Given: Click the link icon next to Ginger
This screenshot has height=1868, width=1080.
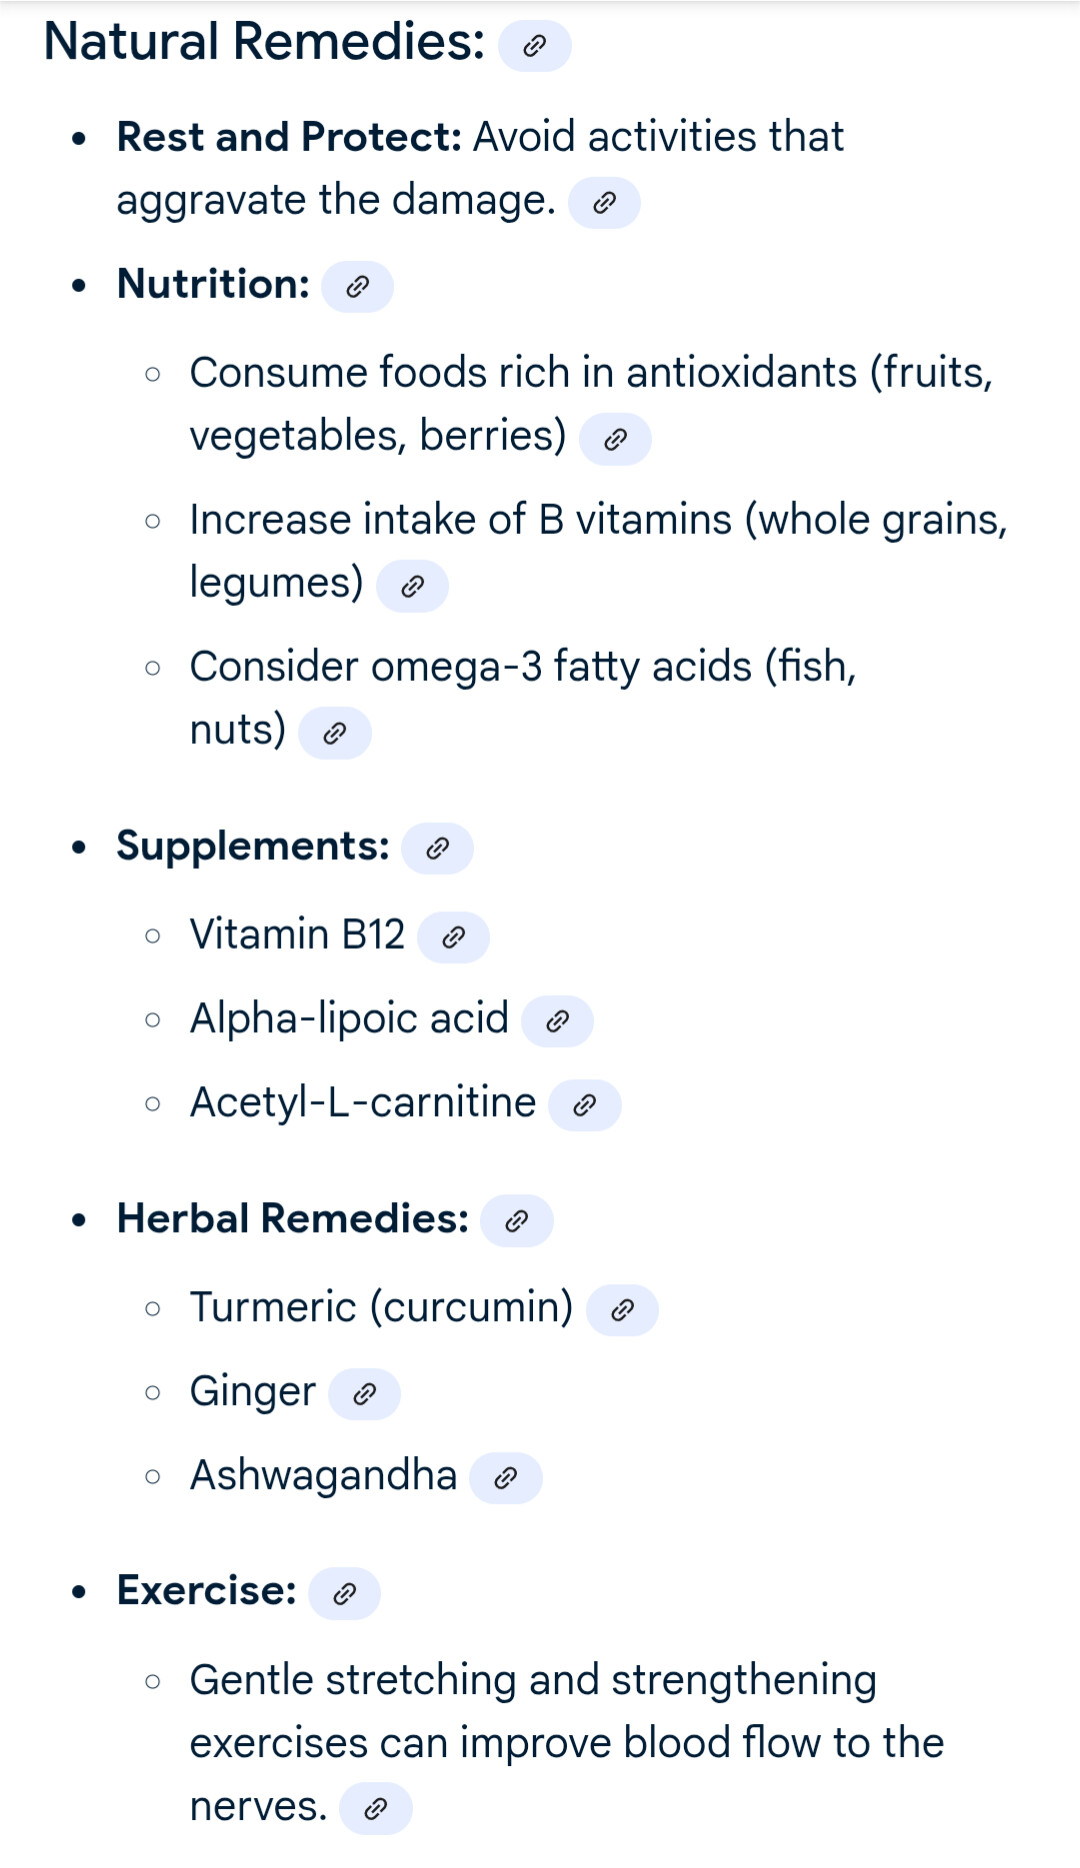Looking at the screenshot, I should [x=364, y=1394].
